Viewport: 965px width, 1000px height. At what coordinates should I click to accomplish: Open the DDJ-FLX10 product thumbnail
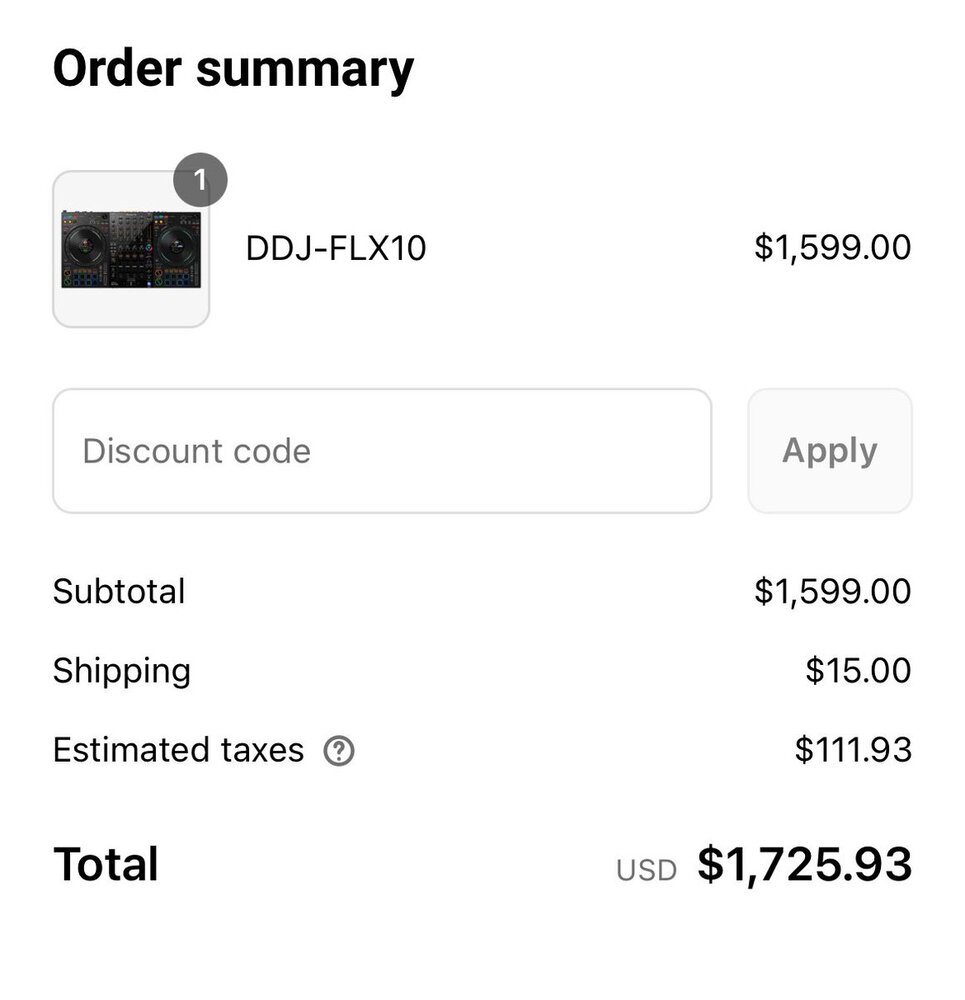(131, 250)
